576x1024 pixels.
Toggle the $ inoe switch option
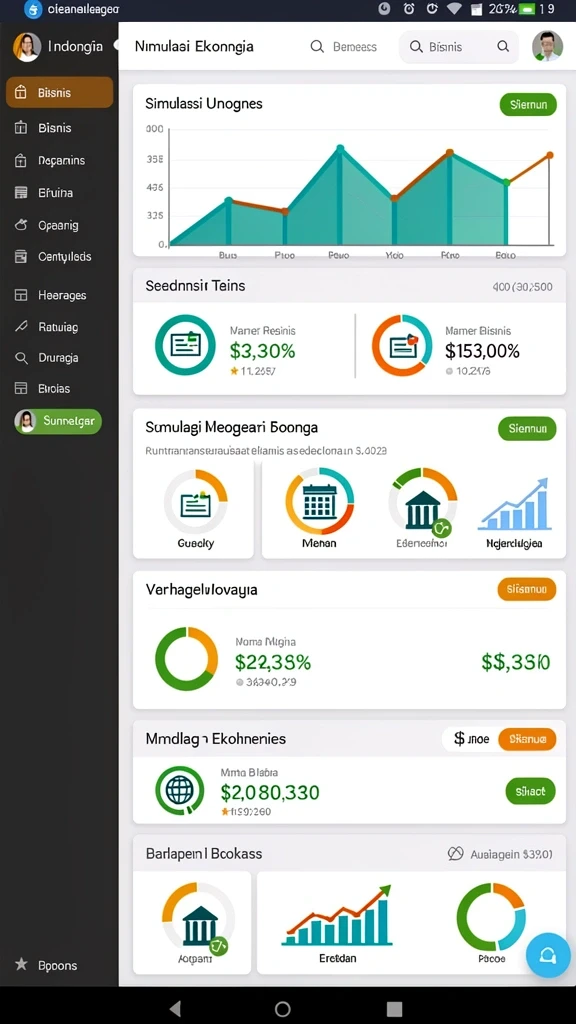pos(471,739)
